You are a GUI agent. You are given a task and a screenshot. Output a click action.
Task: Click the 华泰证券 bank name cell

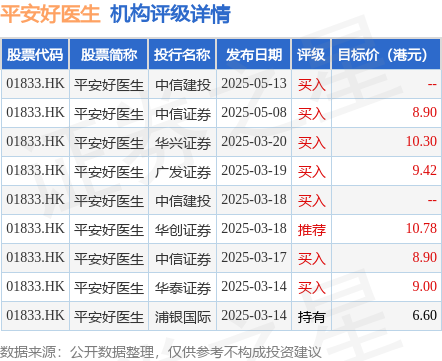pyautogui.click(x=183, y=288)
